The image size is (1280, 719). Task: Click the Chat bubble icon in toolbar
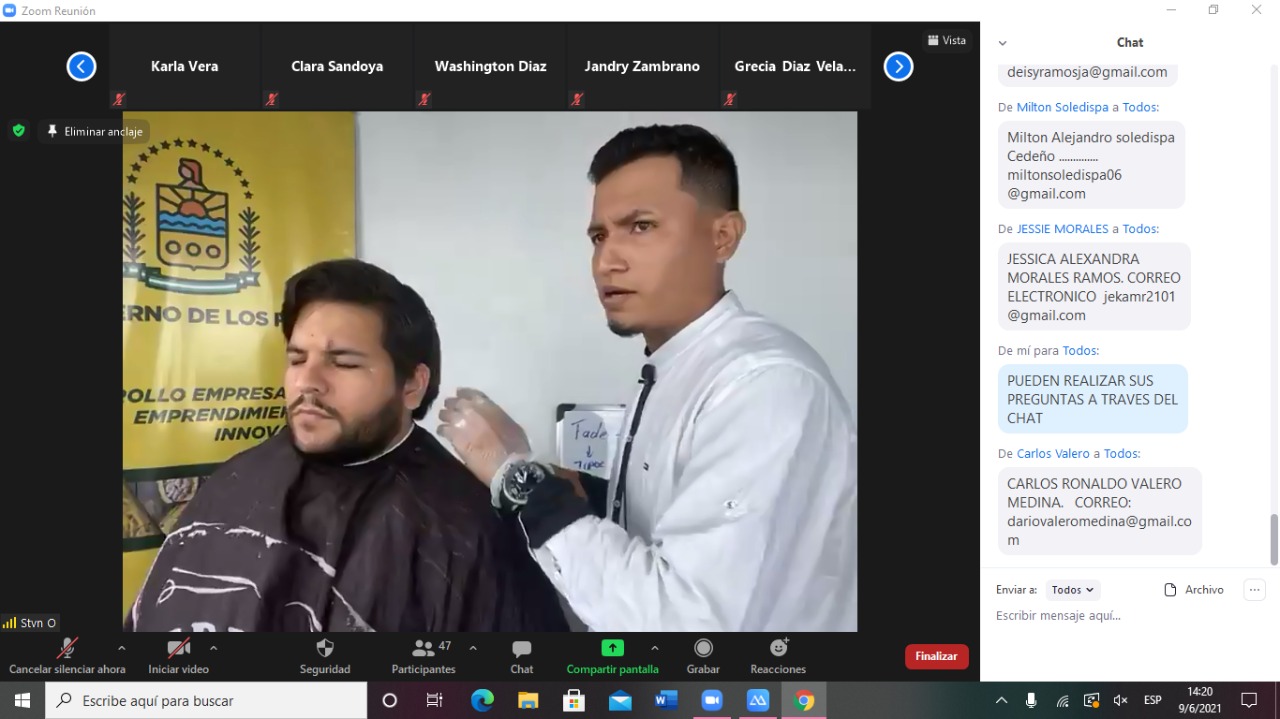pyautogui.click(x=522, y=649)
